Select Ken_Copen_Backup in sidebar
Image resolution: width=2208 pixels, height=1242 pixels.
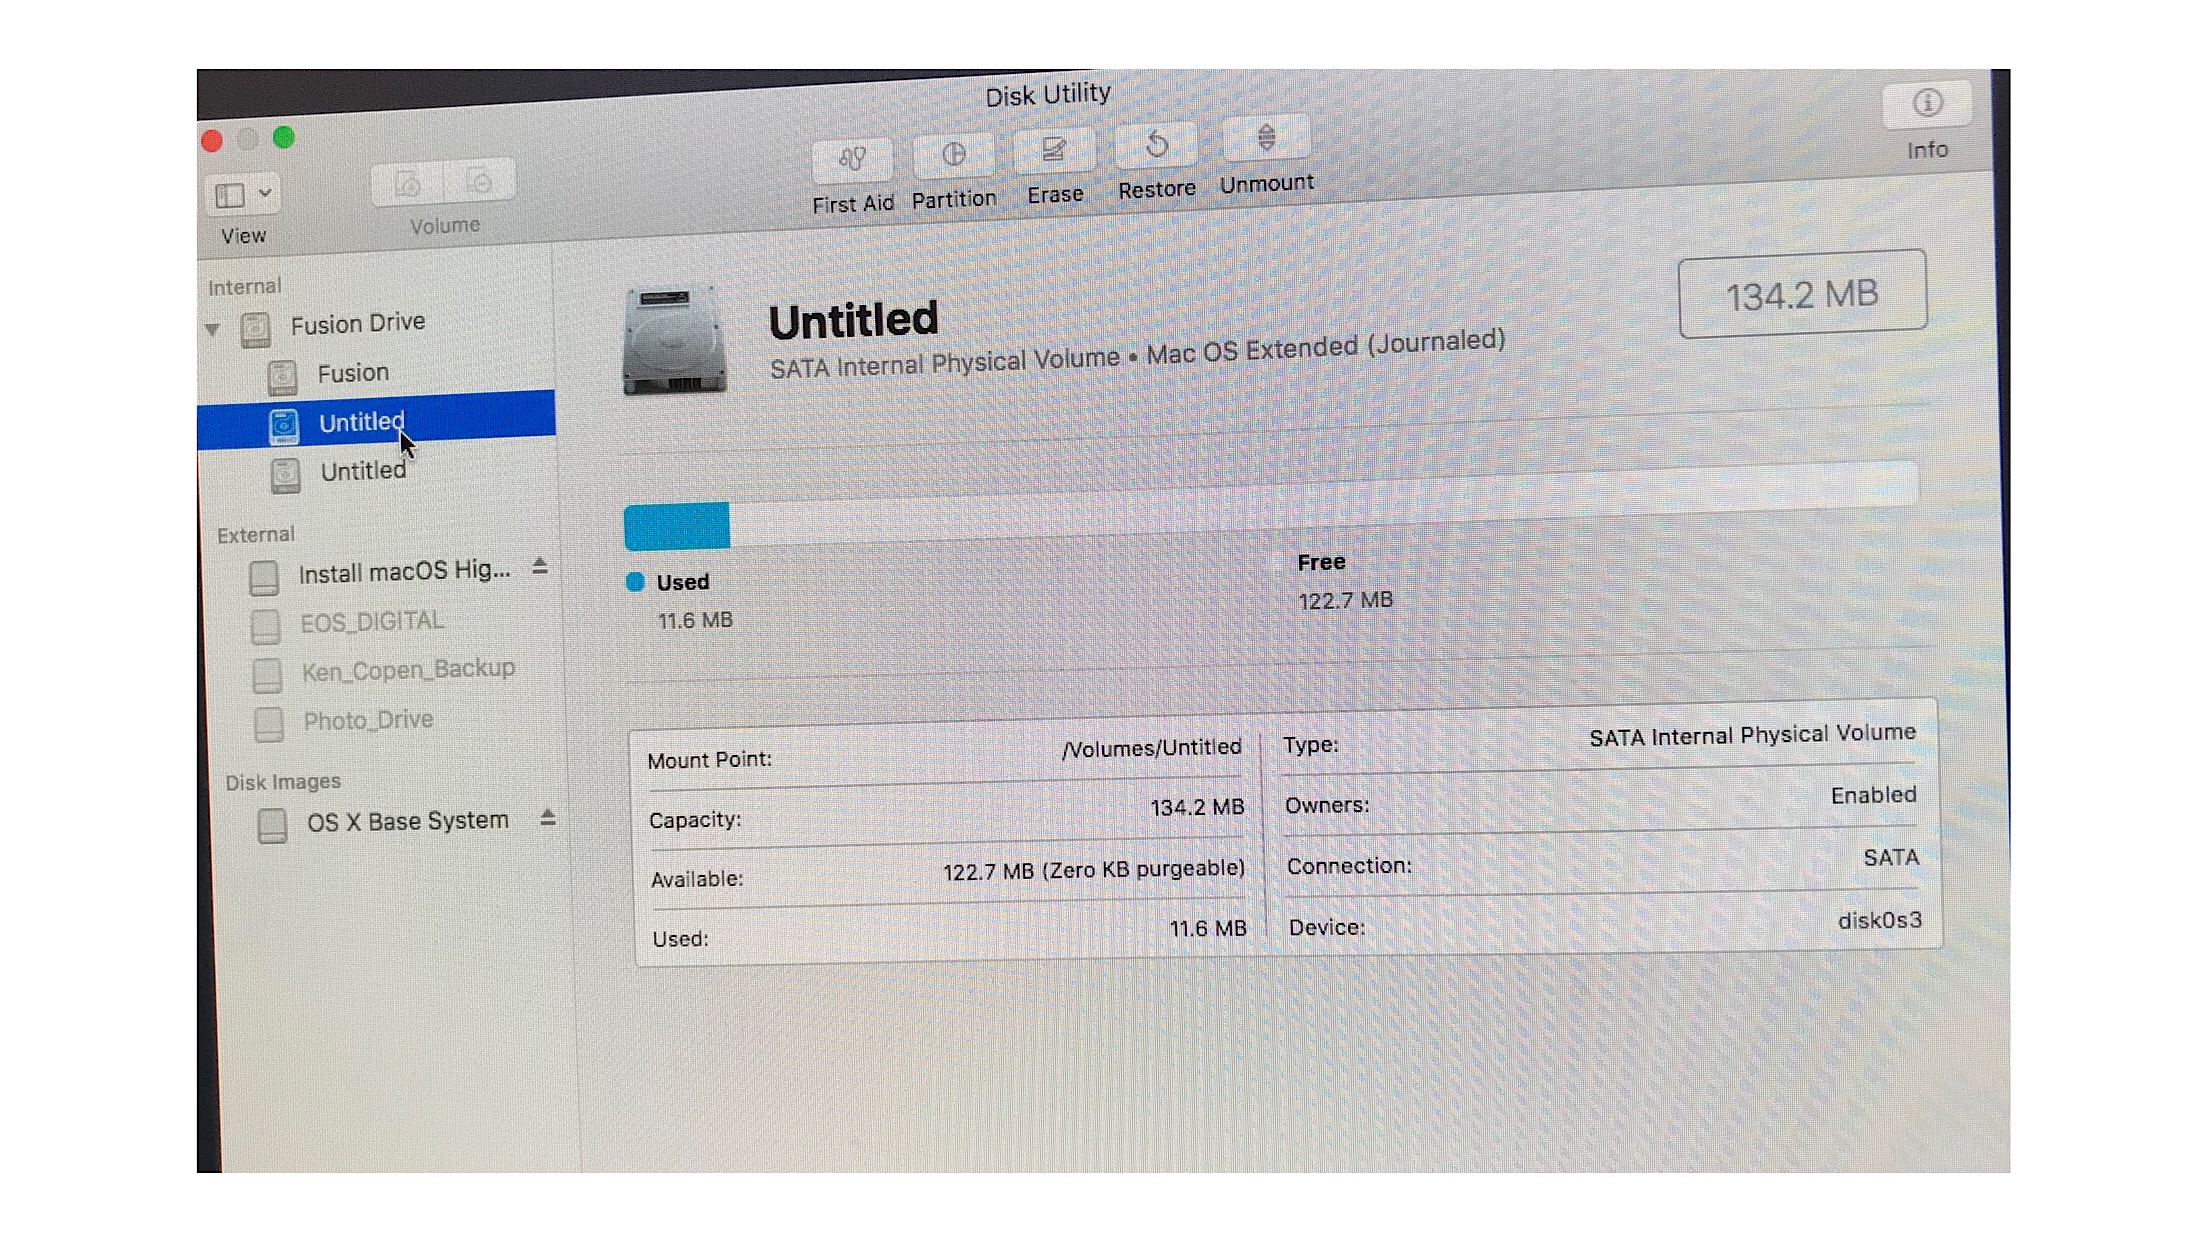408,670
